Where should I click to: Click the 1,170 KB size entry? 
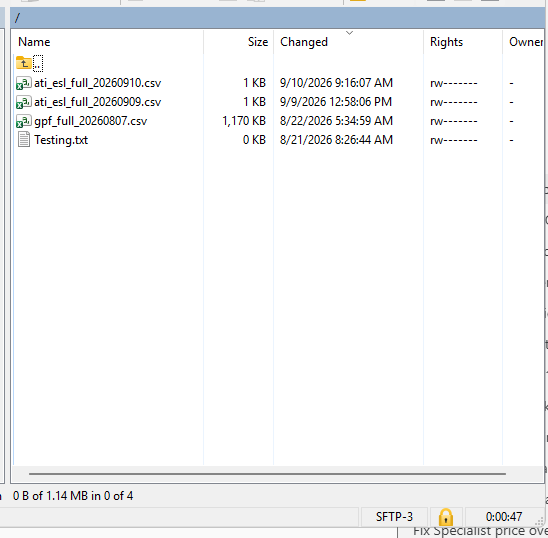pos(244,121)
